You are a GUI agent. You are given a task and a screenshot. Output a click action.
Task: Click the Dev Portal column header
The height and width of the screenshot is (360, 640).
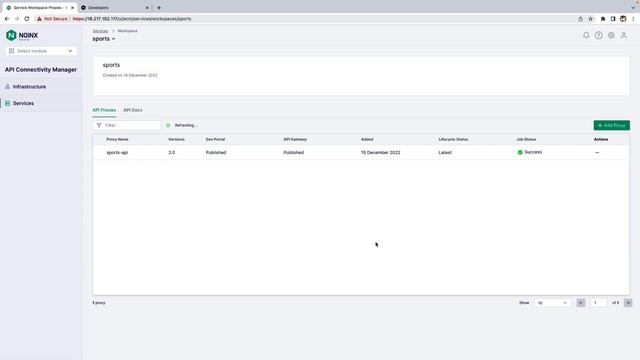tap(215, 140)
